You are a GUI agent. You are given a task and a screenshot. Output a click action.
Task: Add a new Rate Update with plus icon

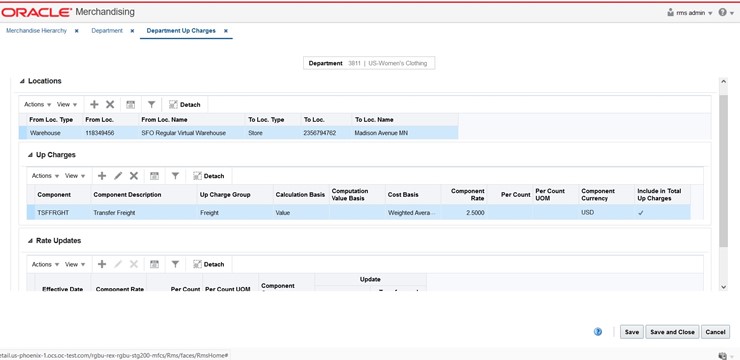click(102, 264)
